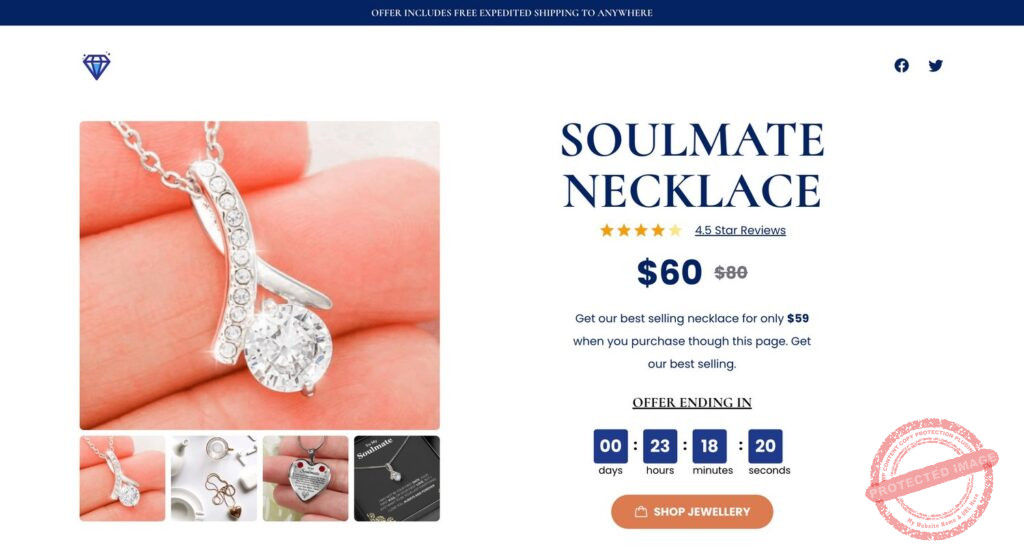Open the 4.5 Star Reviews link
This screenshot has width=1024, height=553.
740,230
